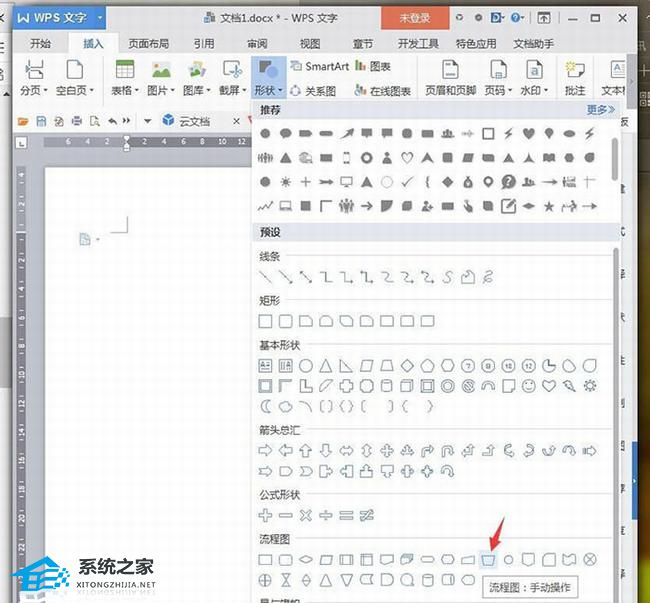Click the paste options icon in document
The image size is (650, 603).
pos(85,239)
